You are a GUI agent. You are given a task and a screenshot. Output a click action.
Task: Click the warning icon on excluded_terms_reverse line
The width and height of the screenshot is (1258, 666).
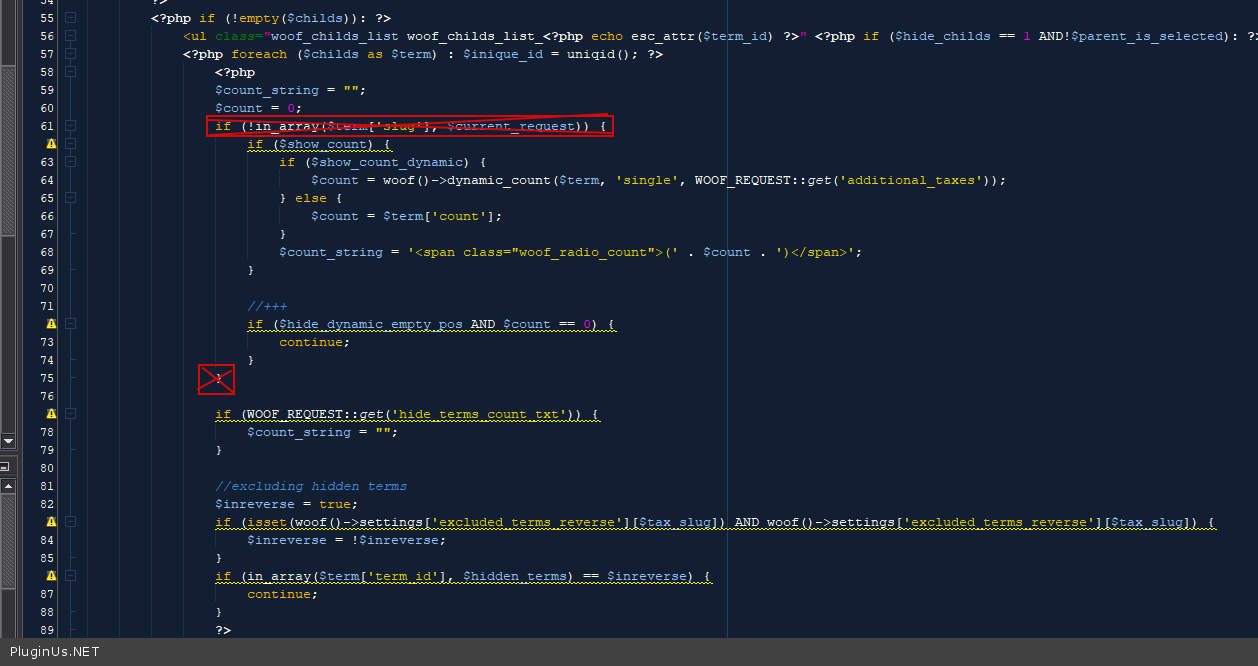(x=52, y=522)
